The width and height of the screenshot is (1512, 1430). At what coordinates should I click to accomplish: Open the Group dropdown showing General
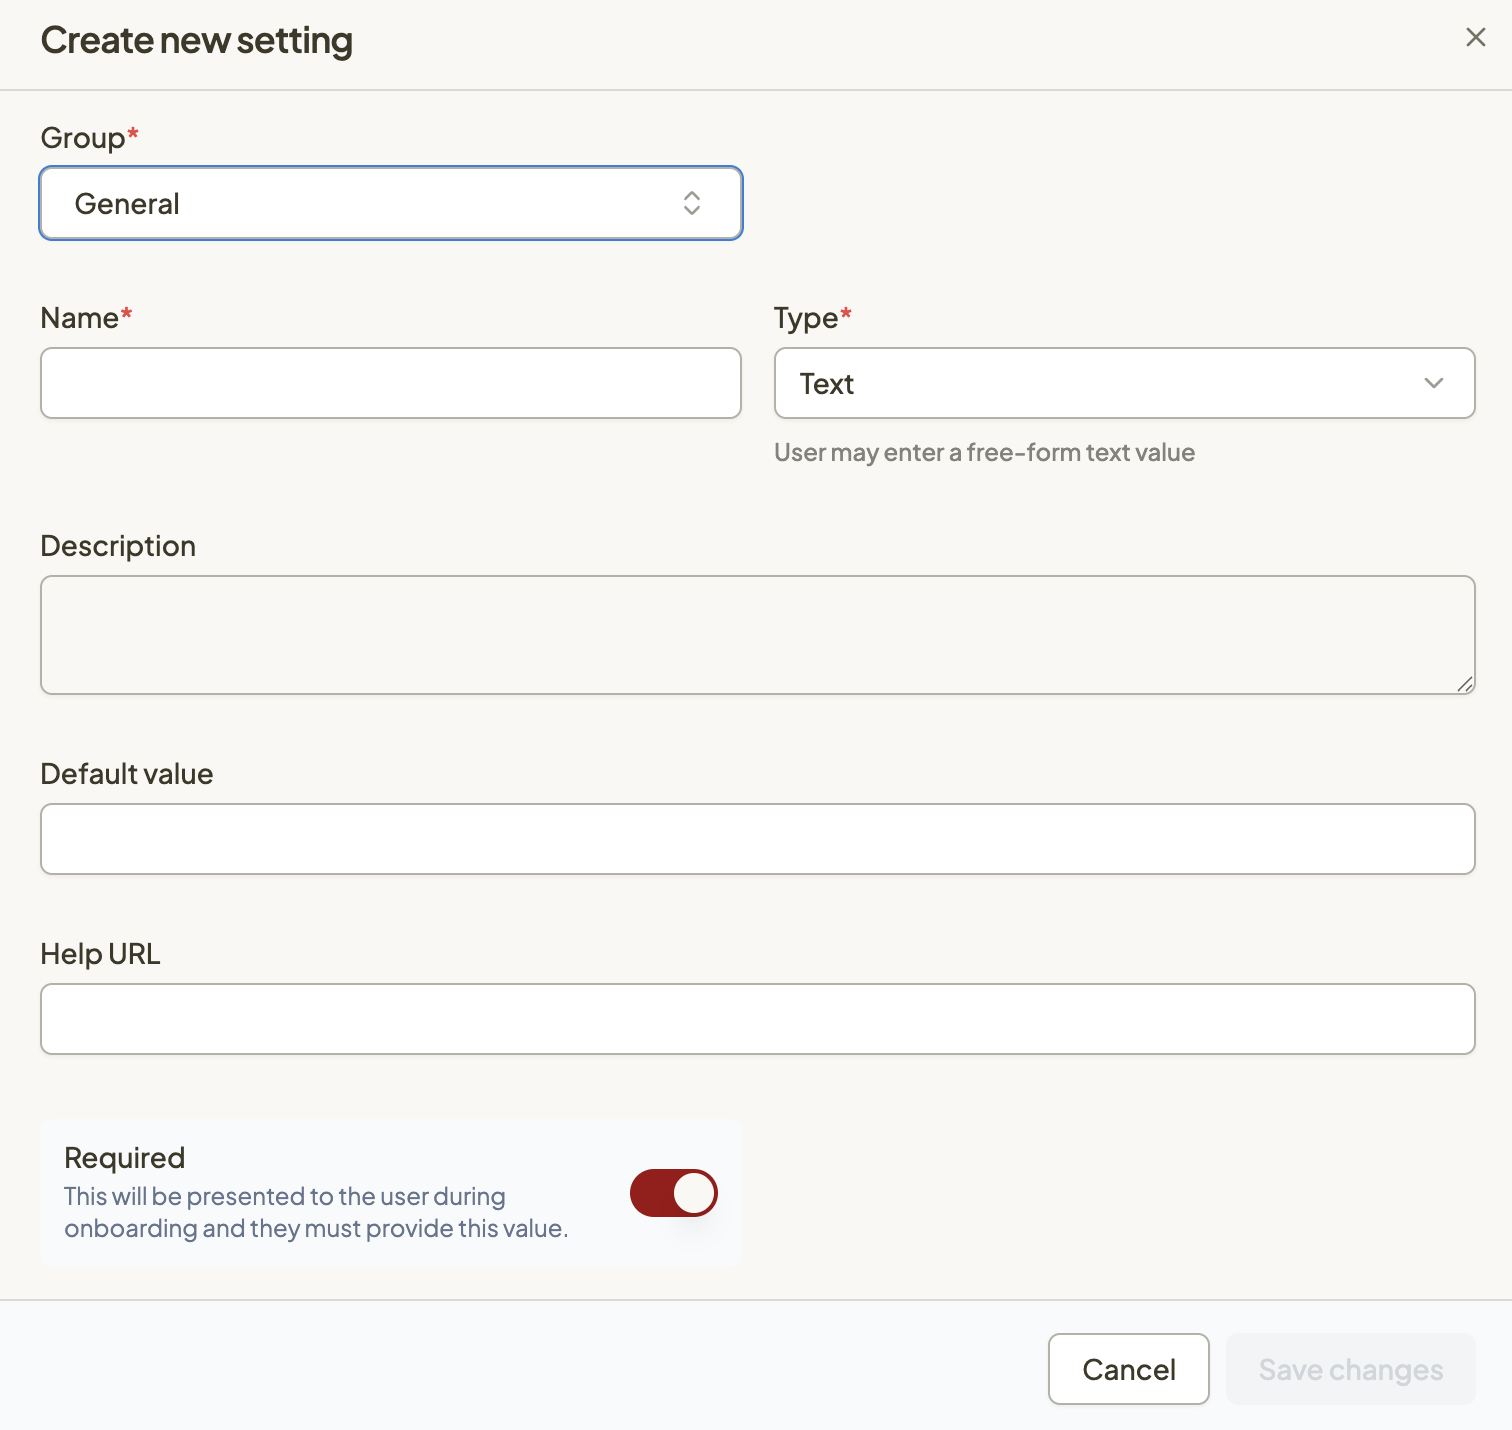(390, 204)
